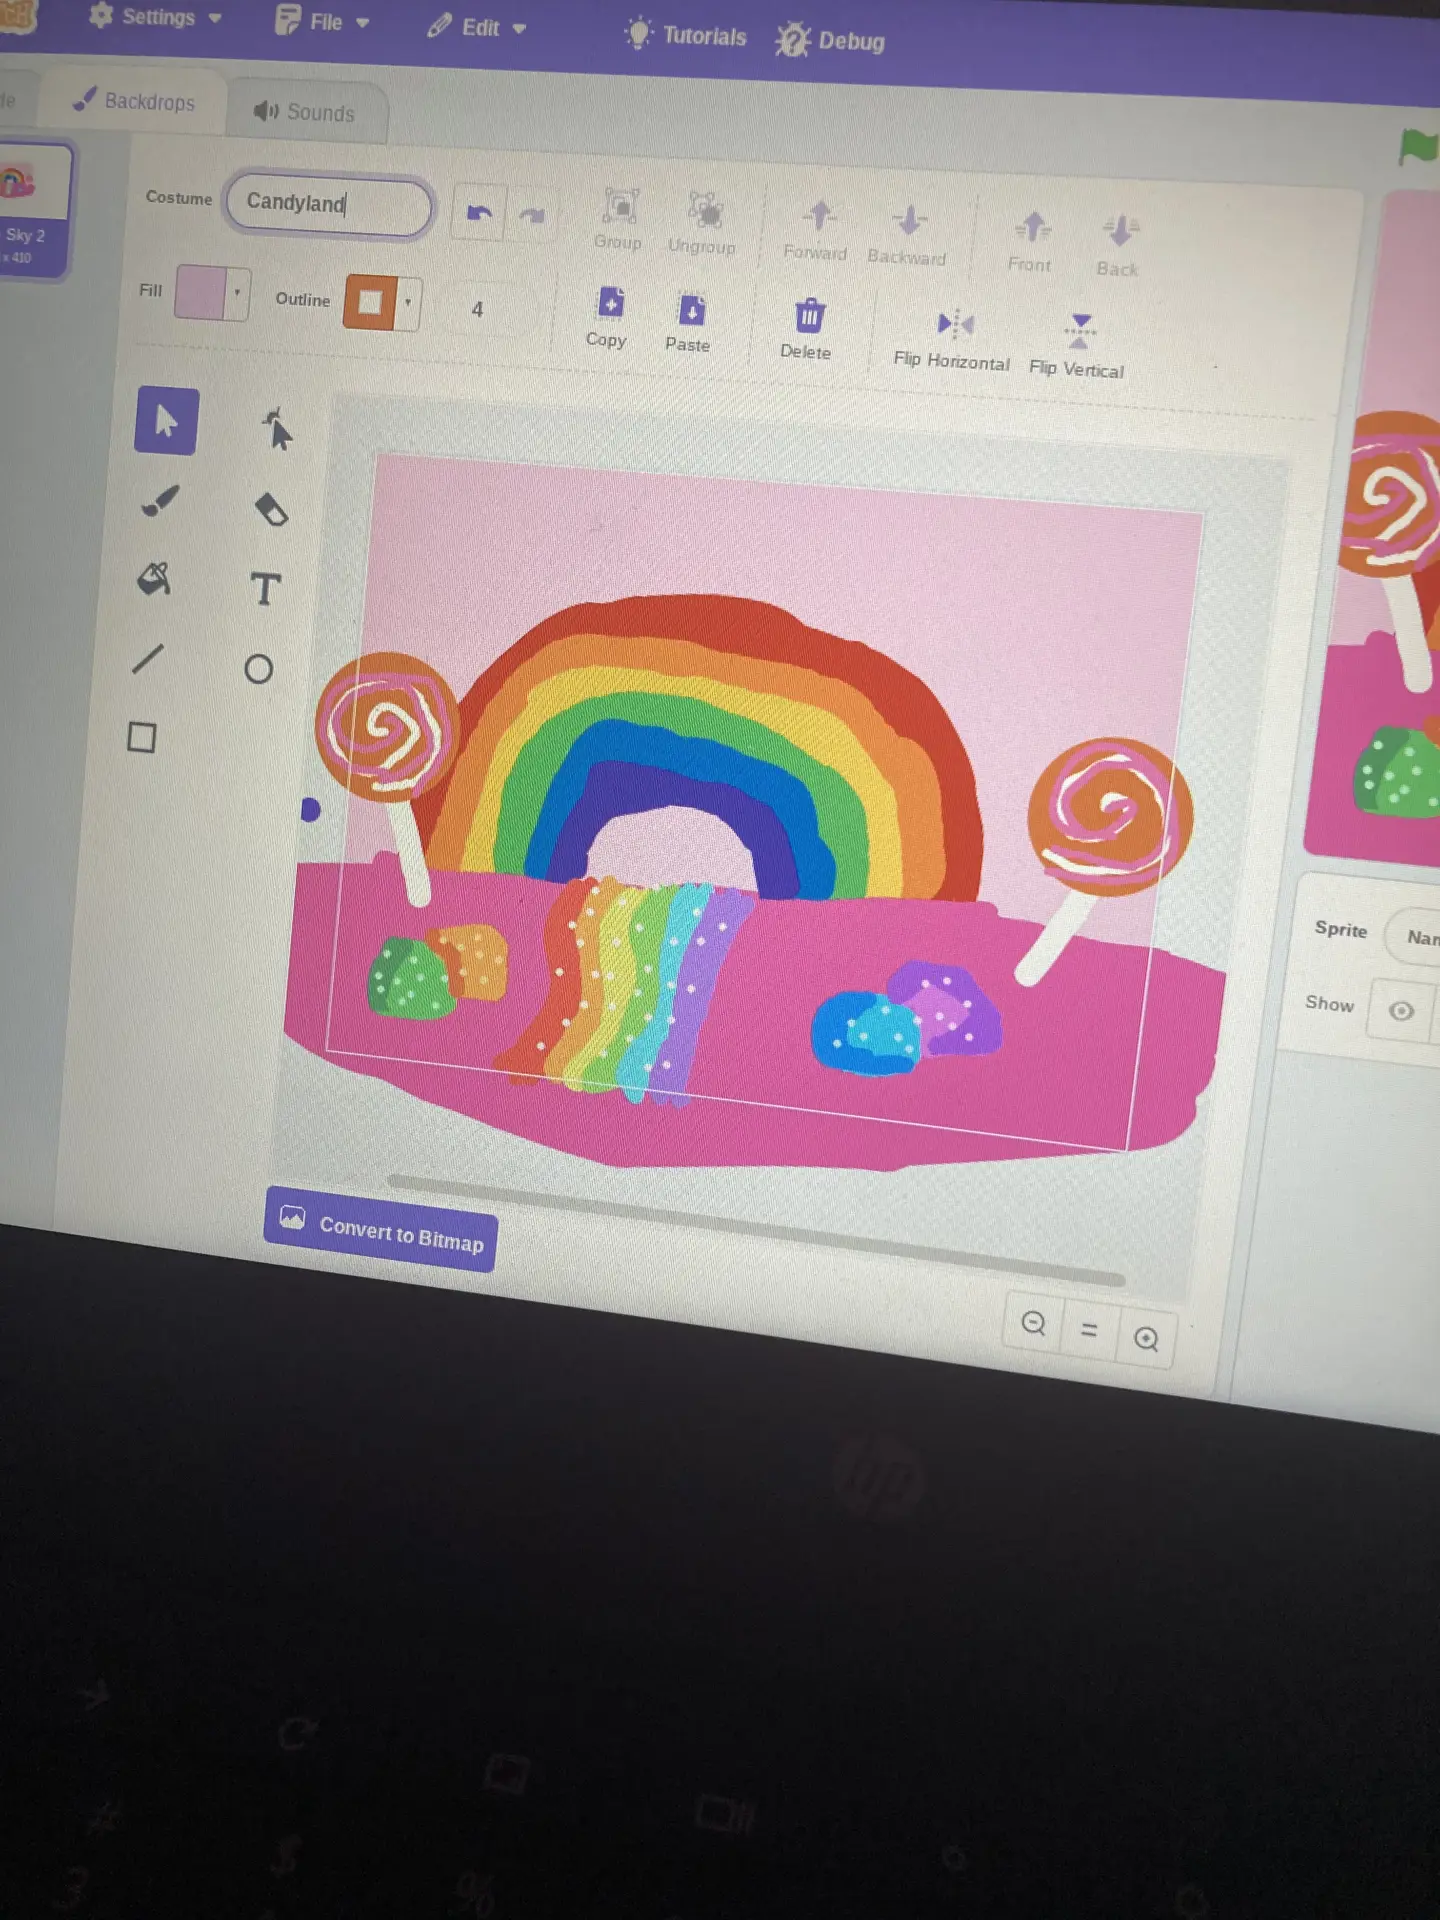Click the Group button

click(x=619, y=219)
